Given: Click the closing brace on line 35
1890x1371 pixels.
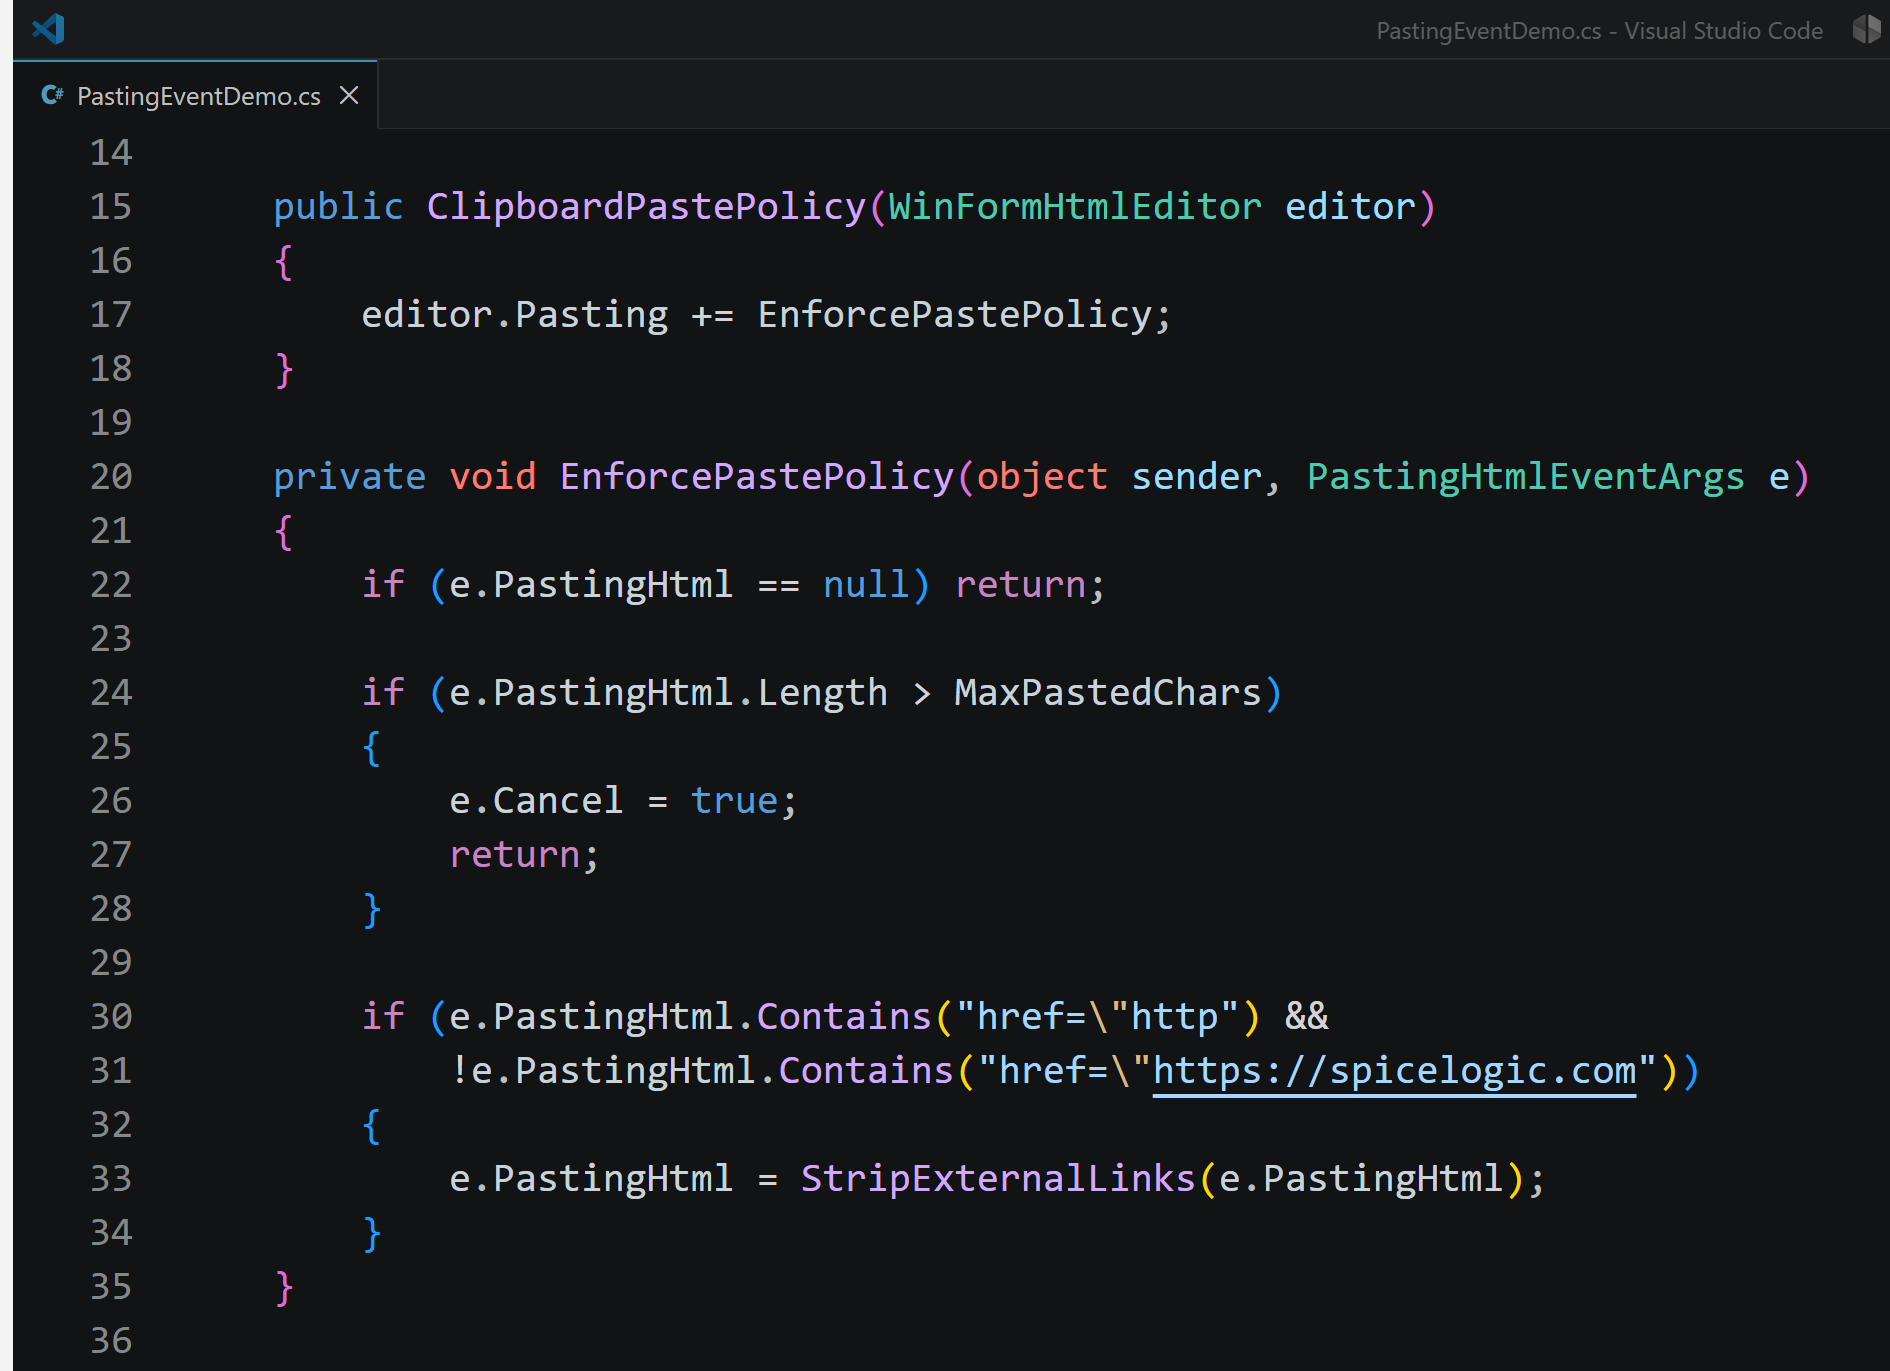Looking at the screenshot, I should (x=283, y=1287).
